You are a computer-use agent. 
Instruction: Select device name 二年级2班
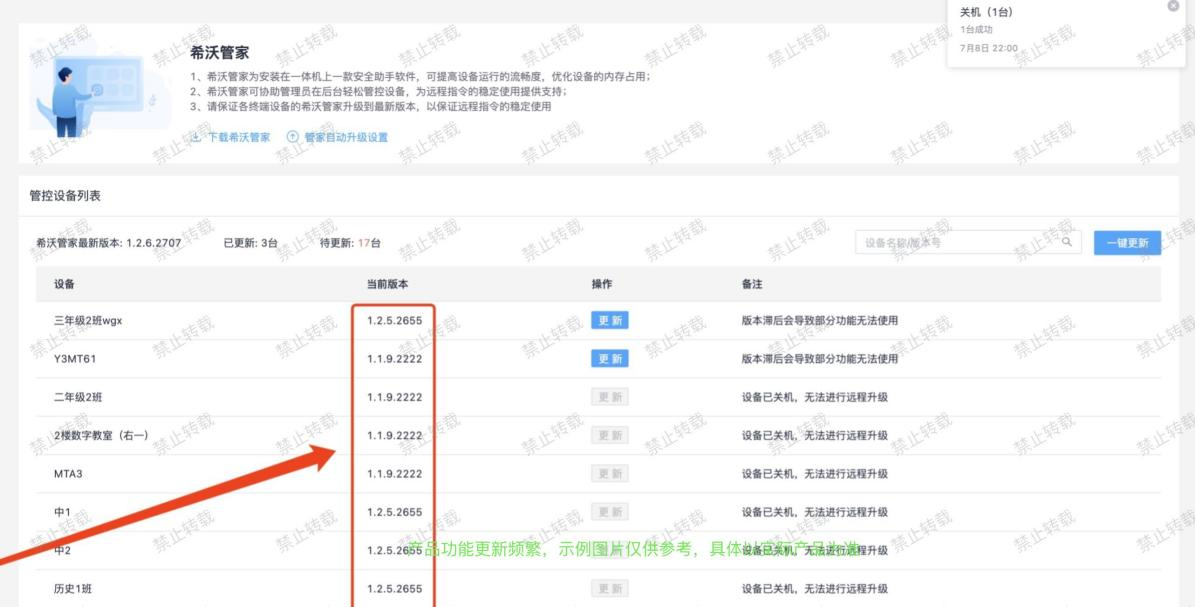click(78, 397)
